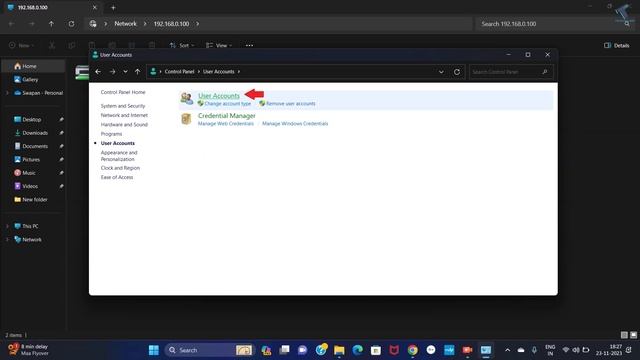Image resolution: width=640 pixels, height=360 pixels.
Task: Open Programs category
Action: (x=111, y=134)
